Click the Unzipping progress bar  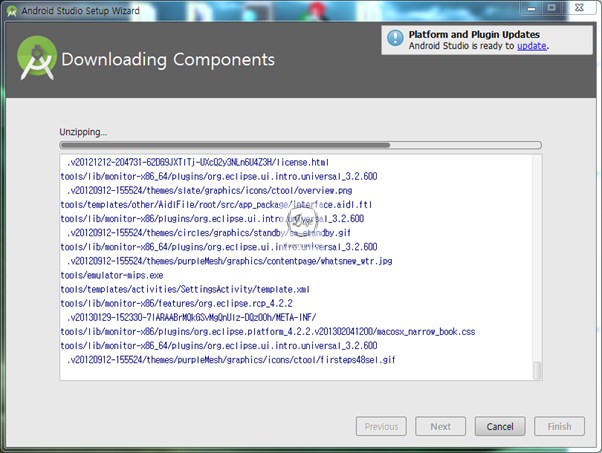(301, 145)
